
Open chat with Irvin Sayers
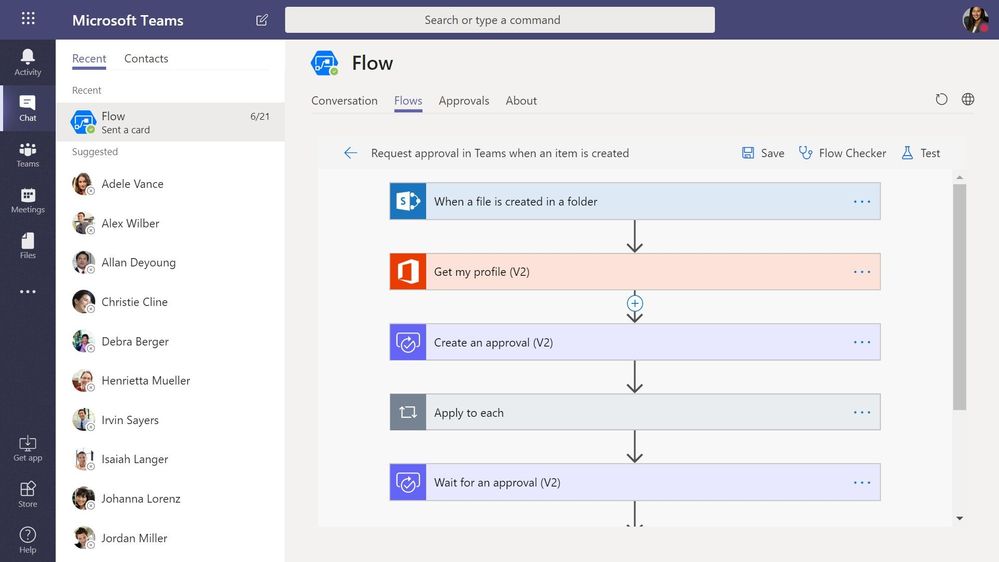tap(170, 421)
